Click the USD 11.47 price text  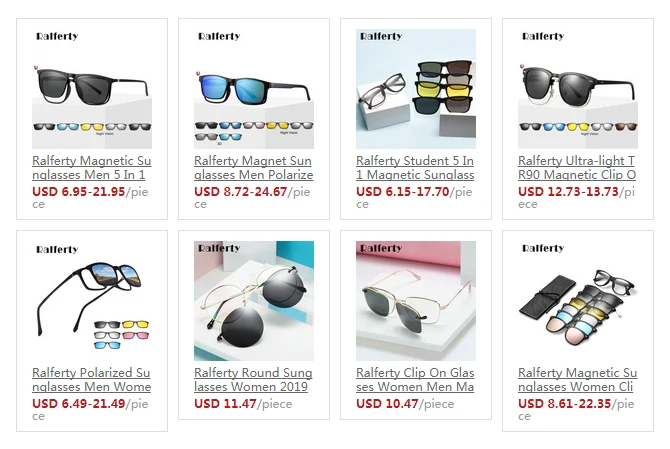coord(225,404)
